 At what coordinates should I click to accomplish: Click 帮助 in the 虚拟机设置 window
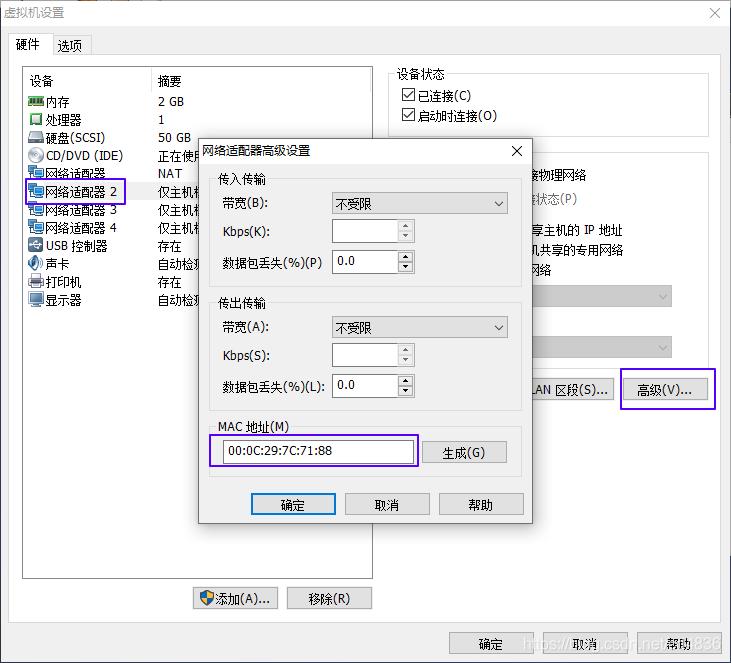click(x=679, y=644)
